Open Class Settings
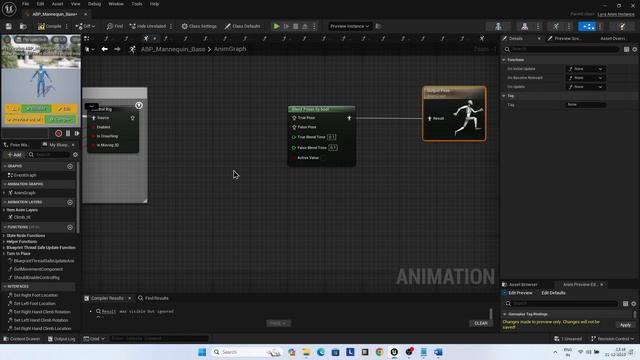 199,26
